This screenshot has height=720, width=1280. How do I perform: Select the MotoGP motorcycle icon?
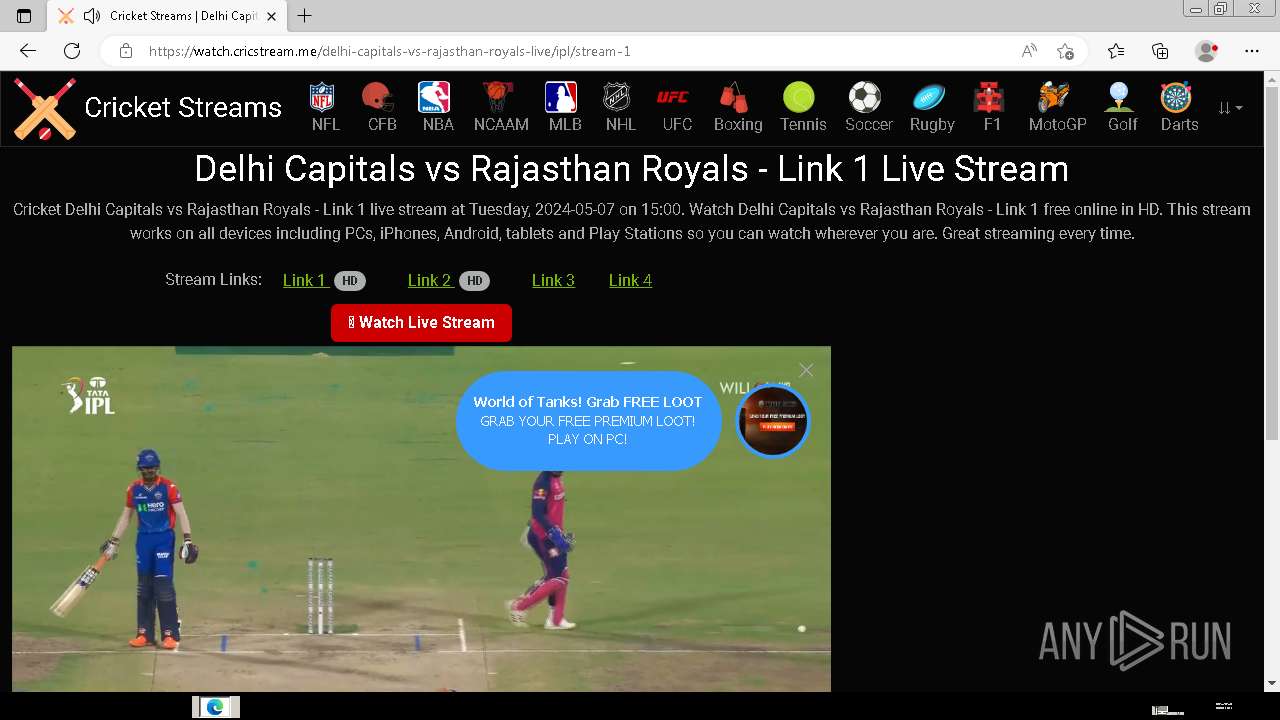coord(1054,97)
